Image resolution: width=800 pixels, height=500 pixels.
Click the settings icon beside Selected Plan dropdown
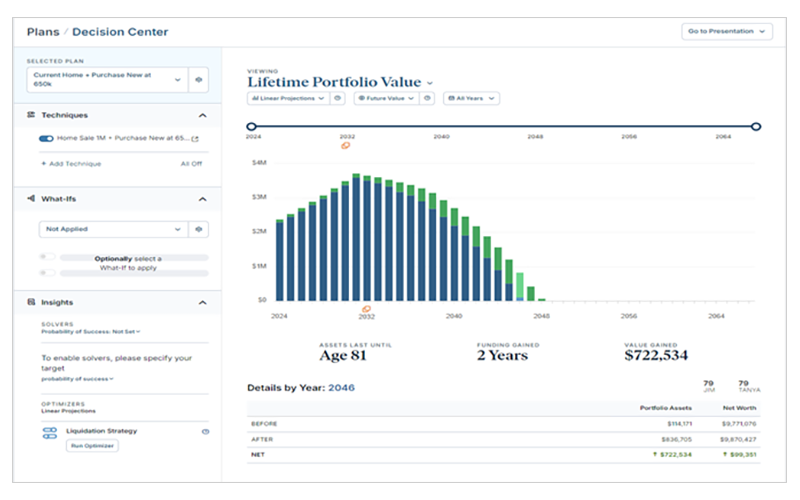click(x=200, y=78)
